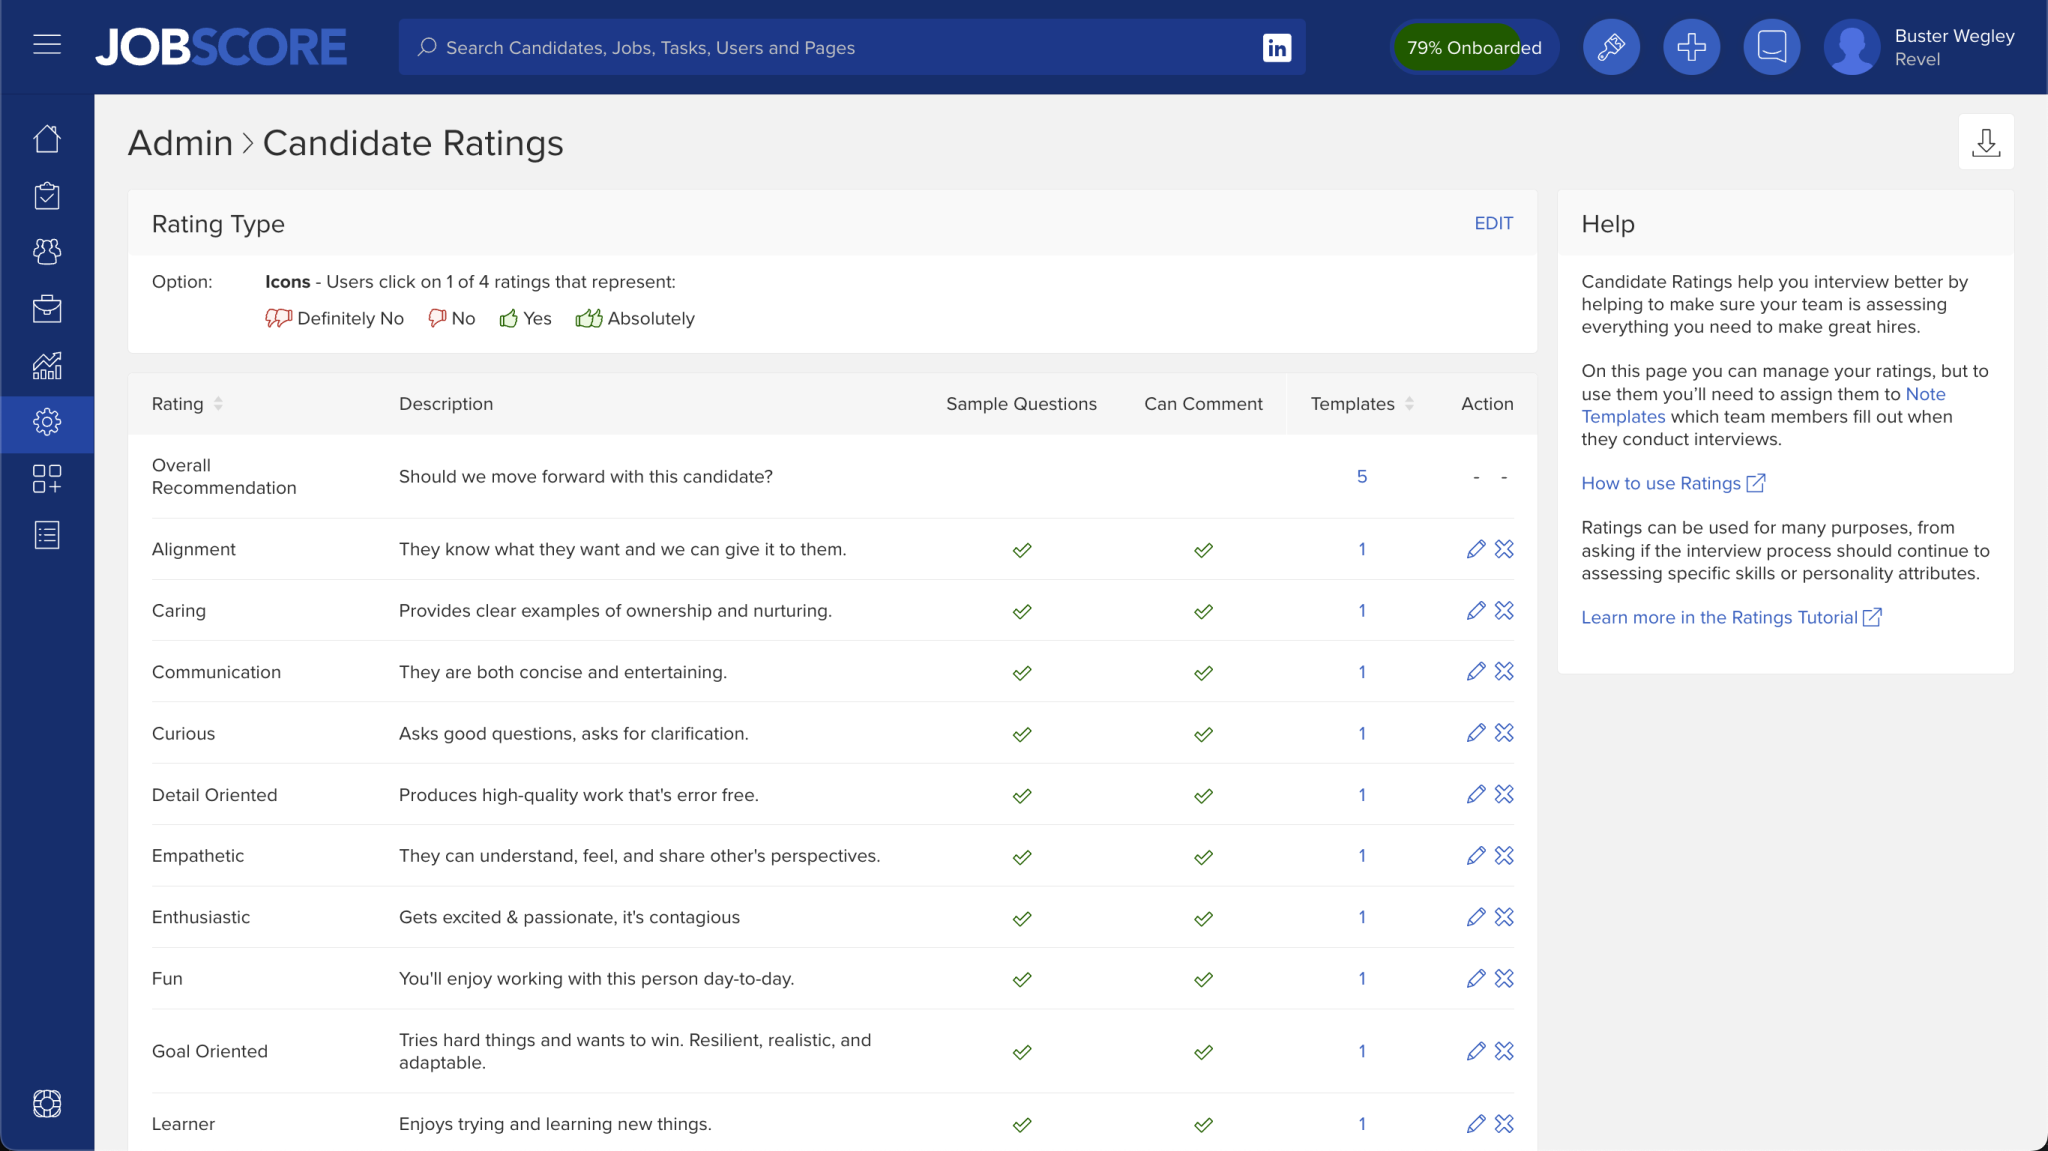The width and height of the screenshot is (2048, 1151).
Task: Toggle Can Comment checkmark for Curious
Action: click(1203, 733)
